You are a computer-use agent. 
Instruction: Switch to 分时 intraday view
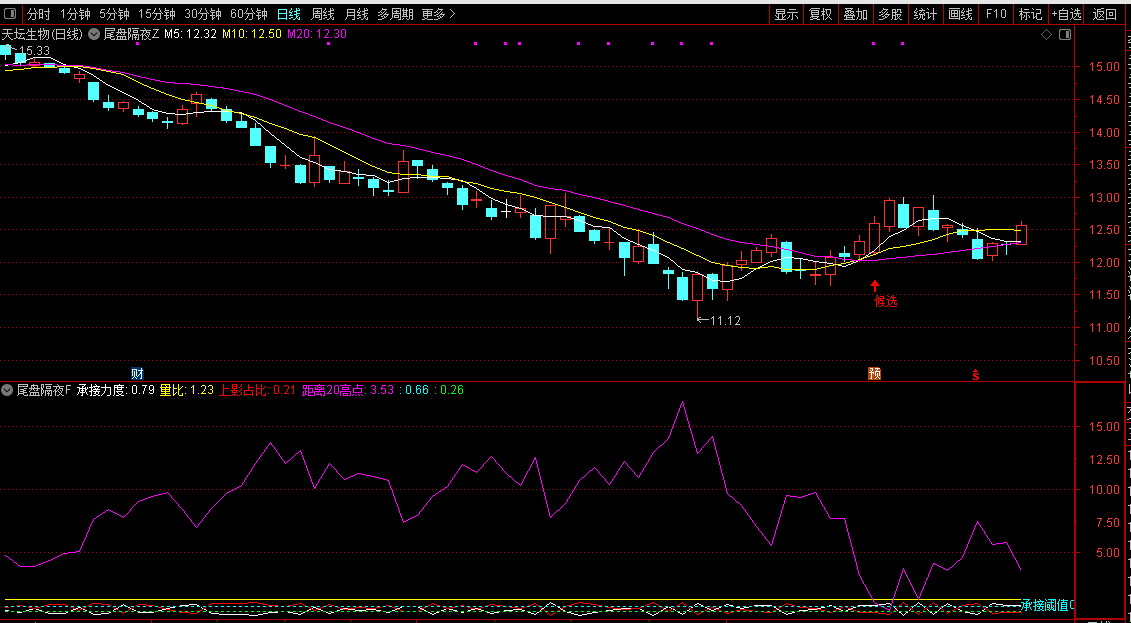pos(39,14)
